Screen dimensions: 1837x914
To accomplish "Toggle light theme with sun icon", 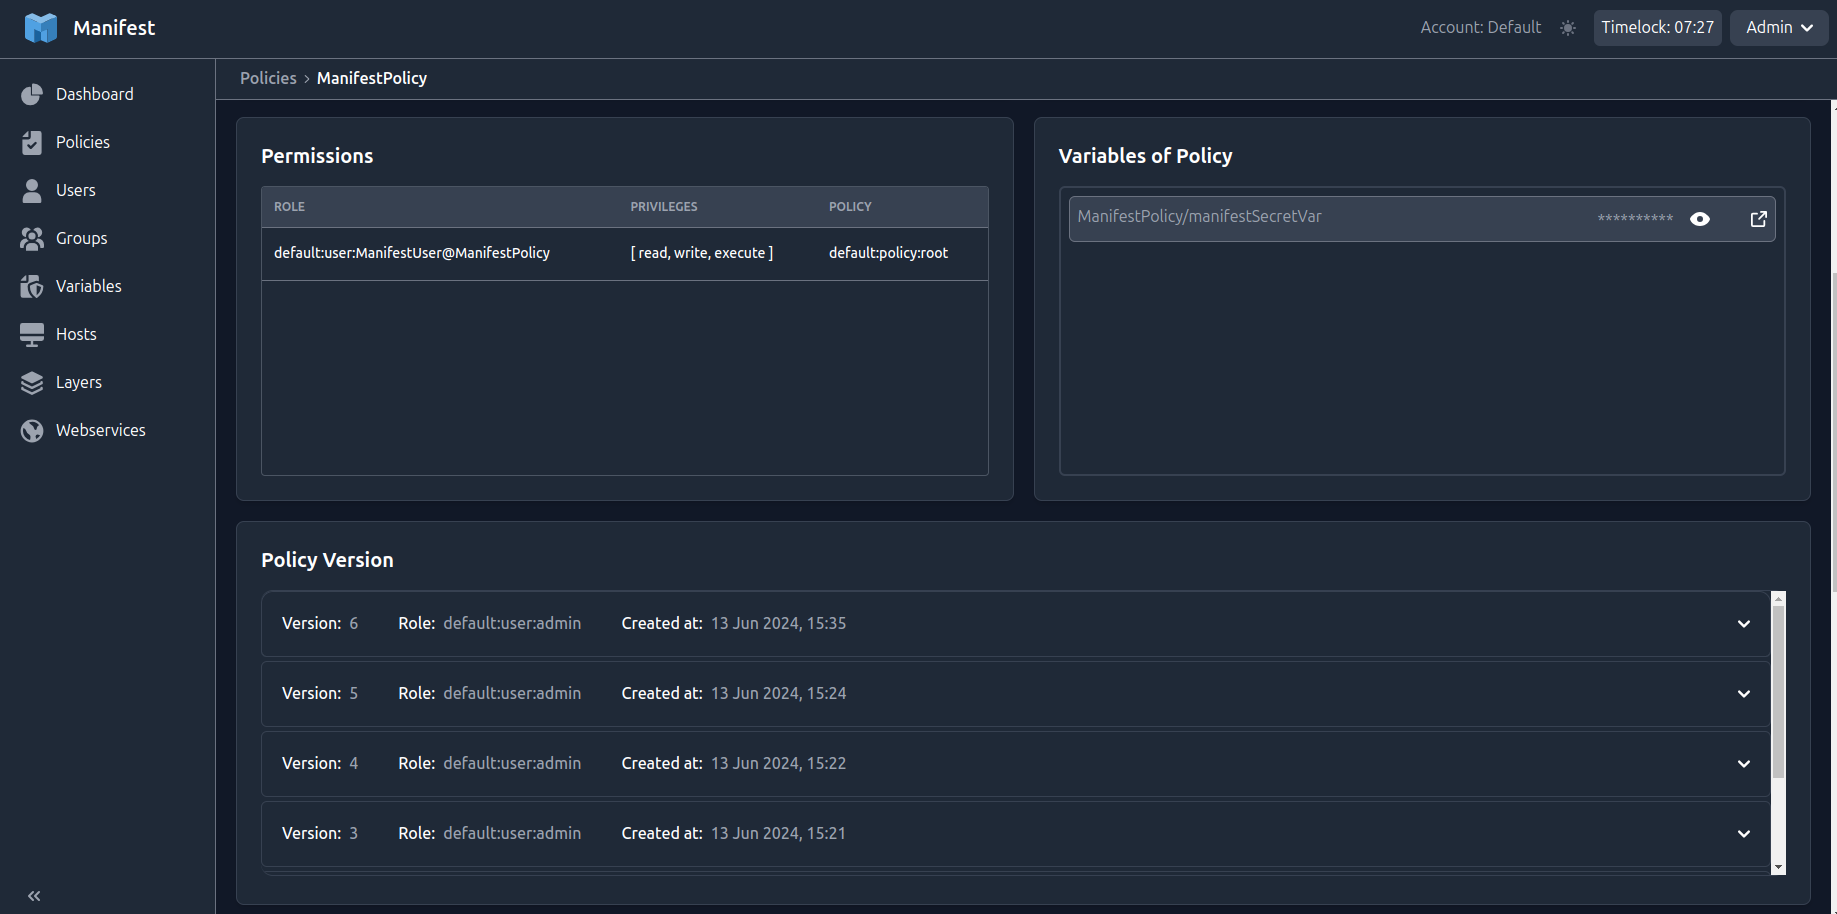I will click(1568, 28).
